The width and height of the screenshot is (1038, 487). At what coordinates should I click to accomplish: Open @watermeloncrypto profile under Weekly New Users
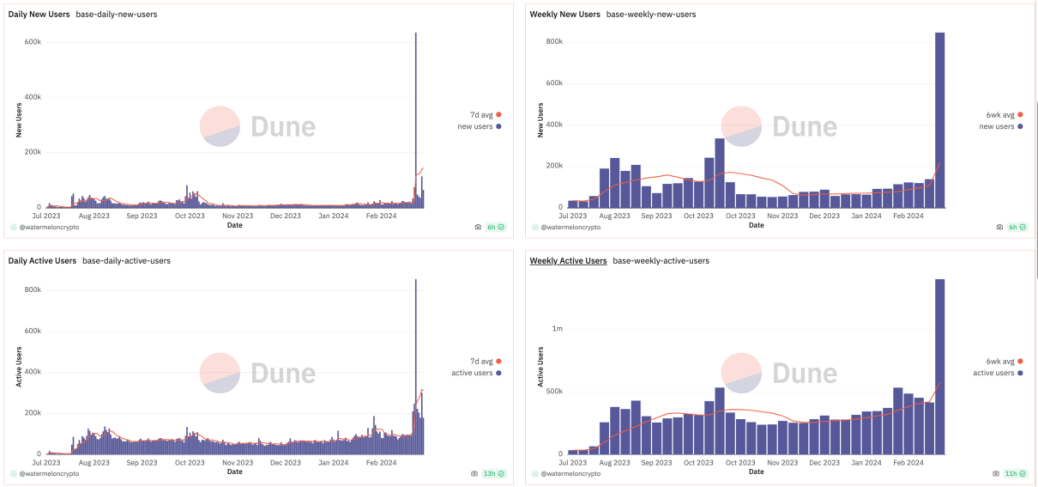pos(571,227)
